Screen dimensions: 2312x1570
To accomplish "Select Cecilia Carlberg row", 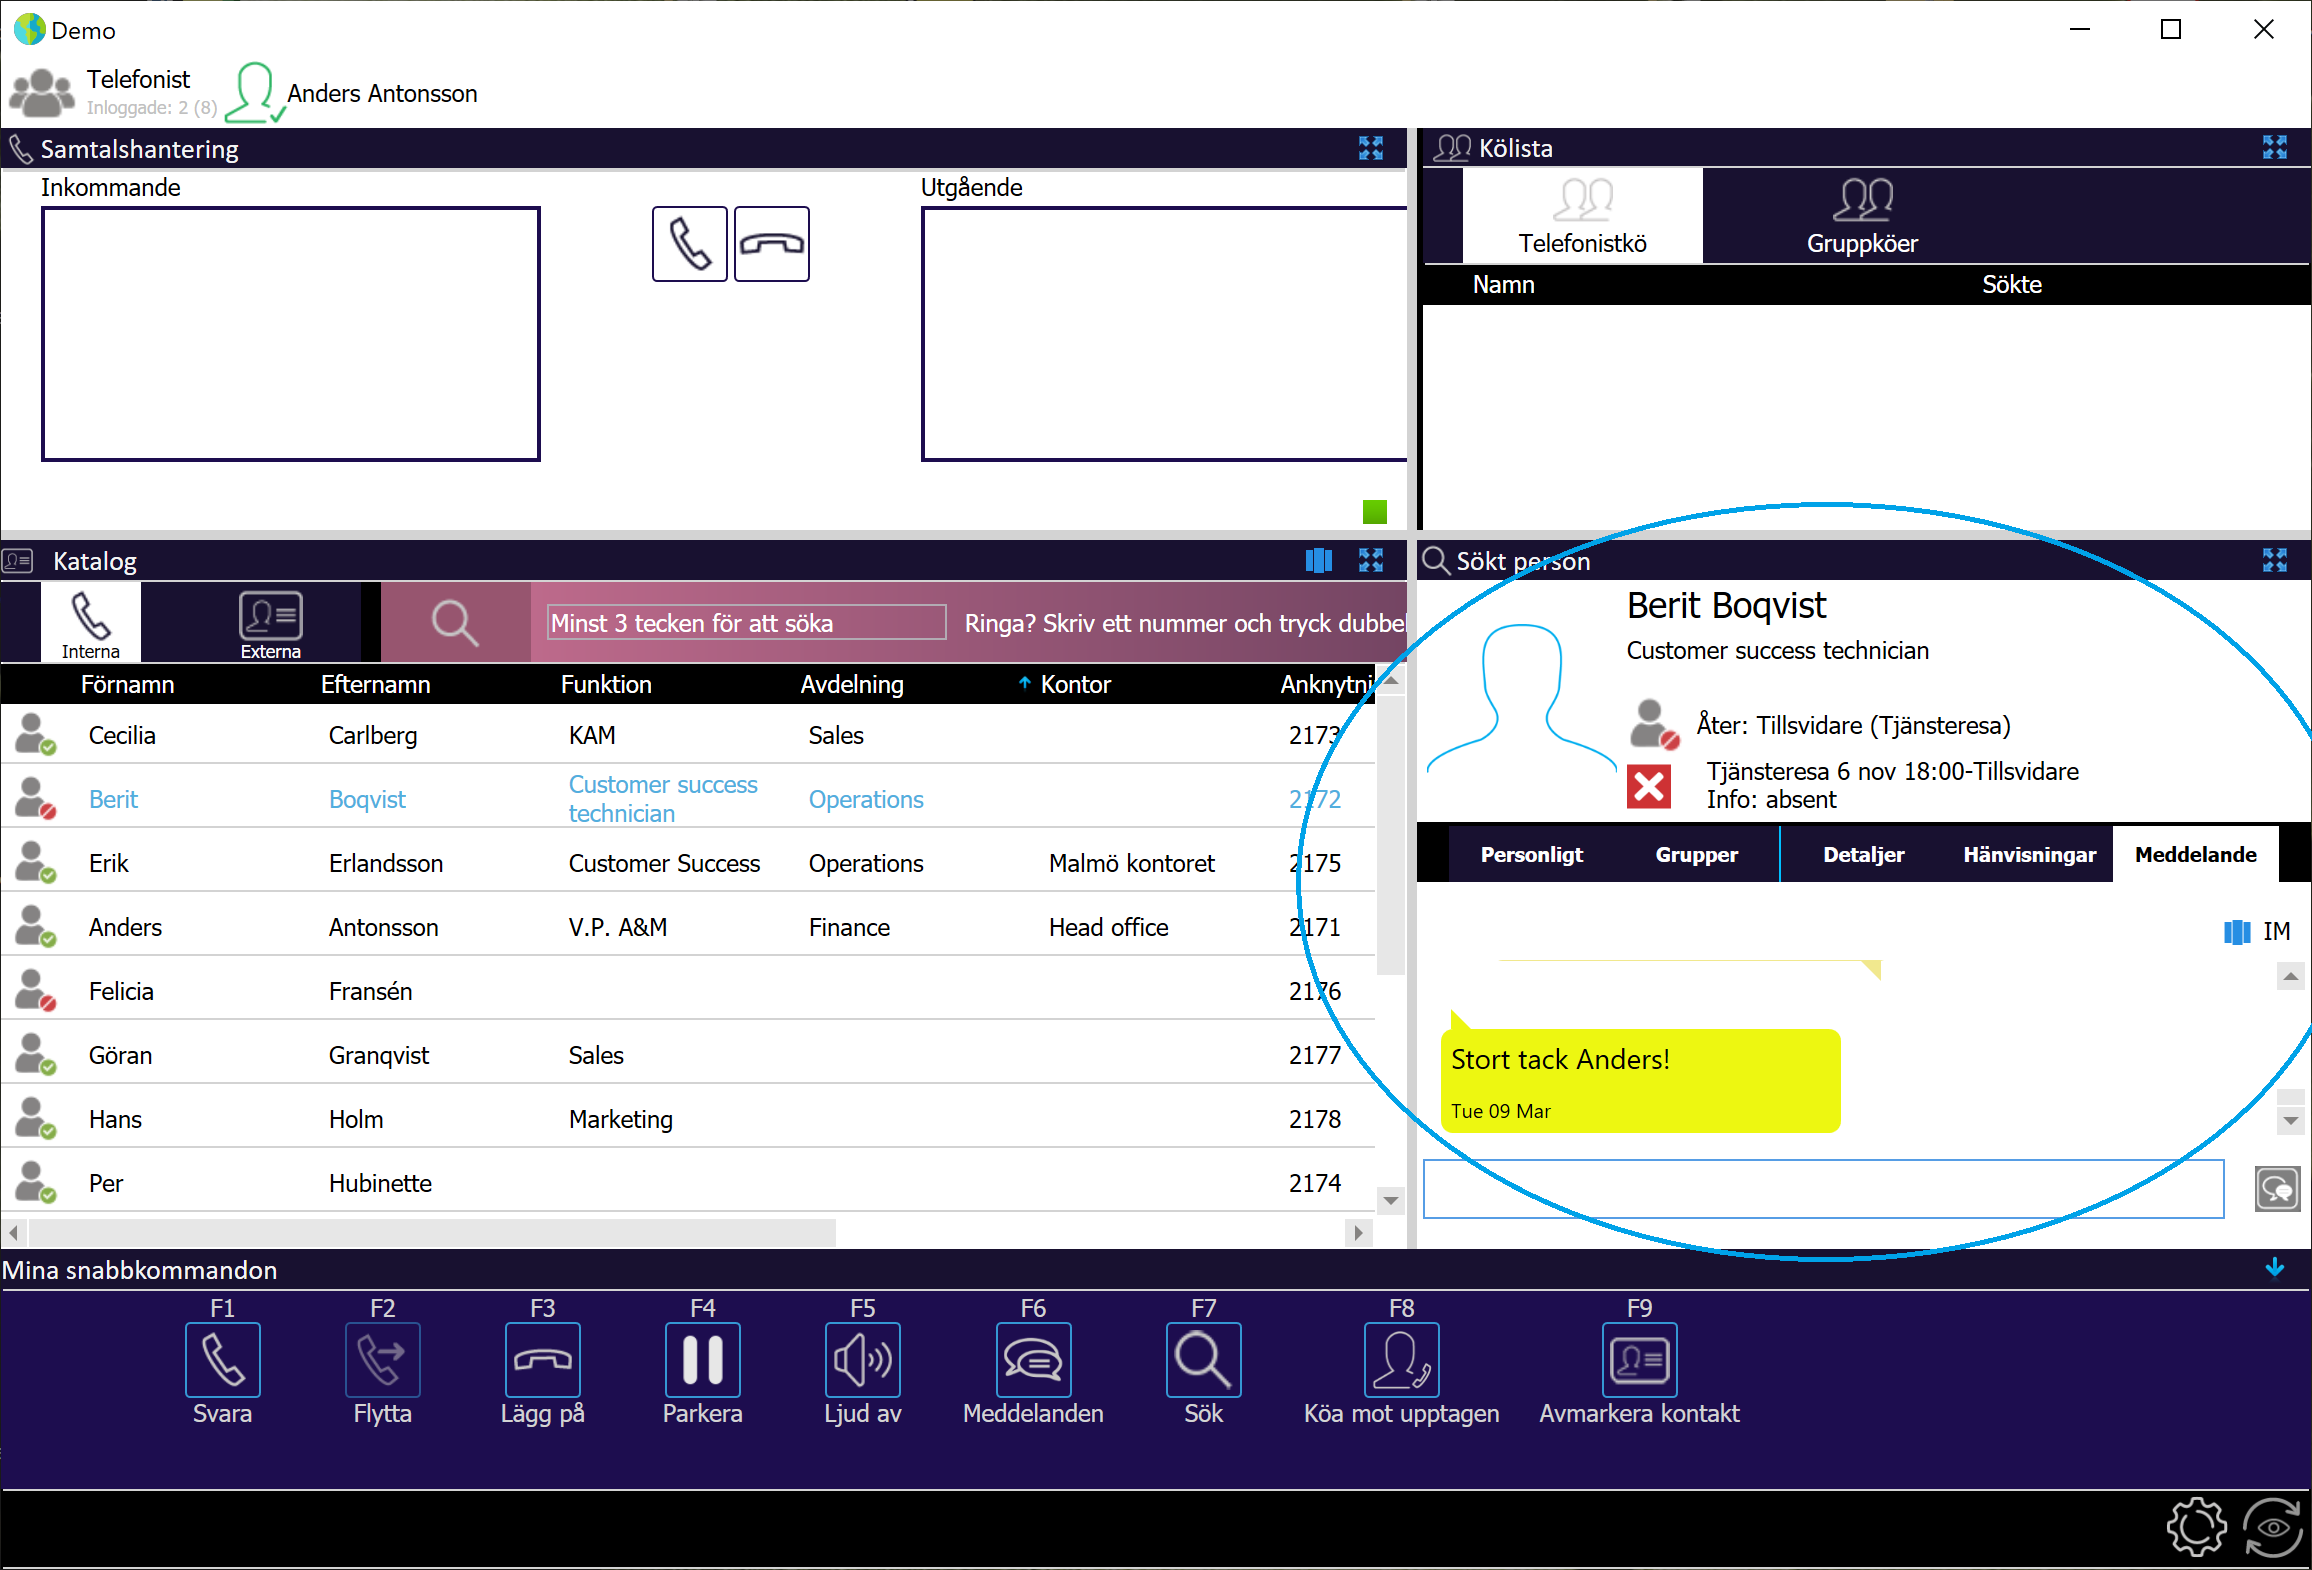I will pos(687,735).
